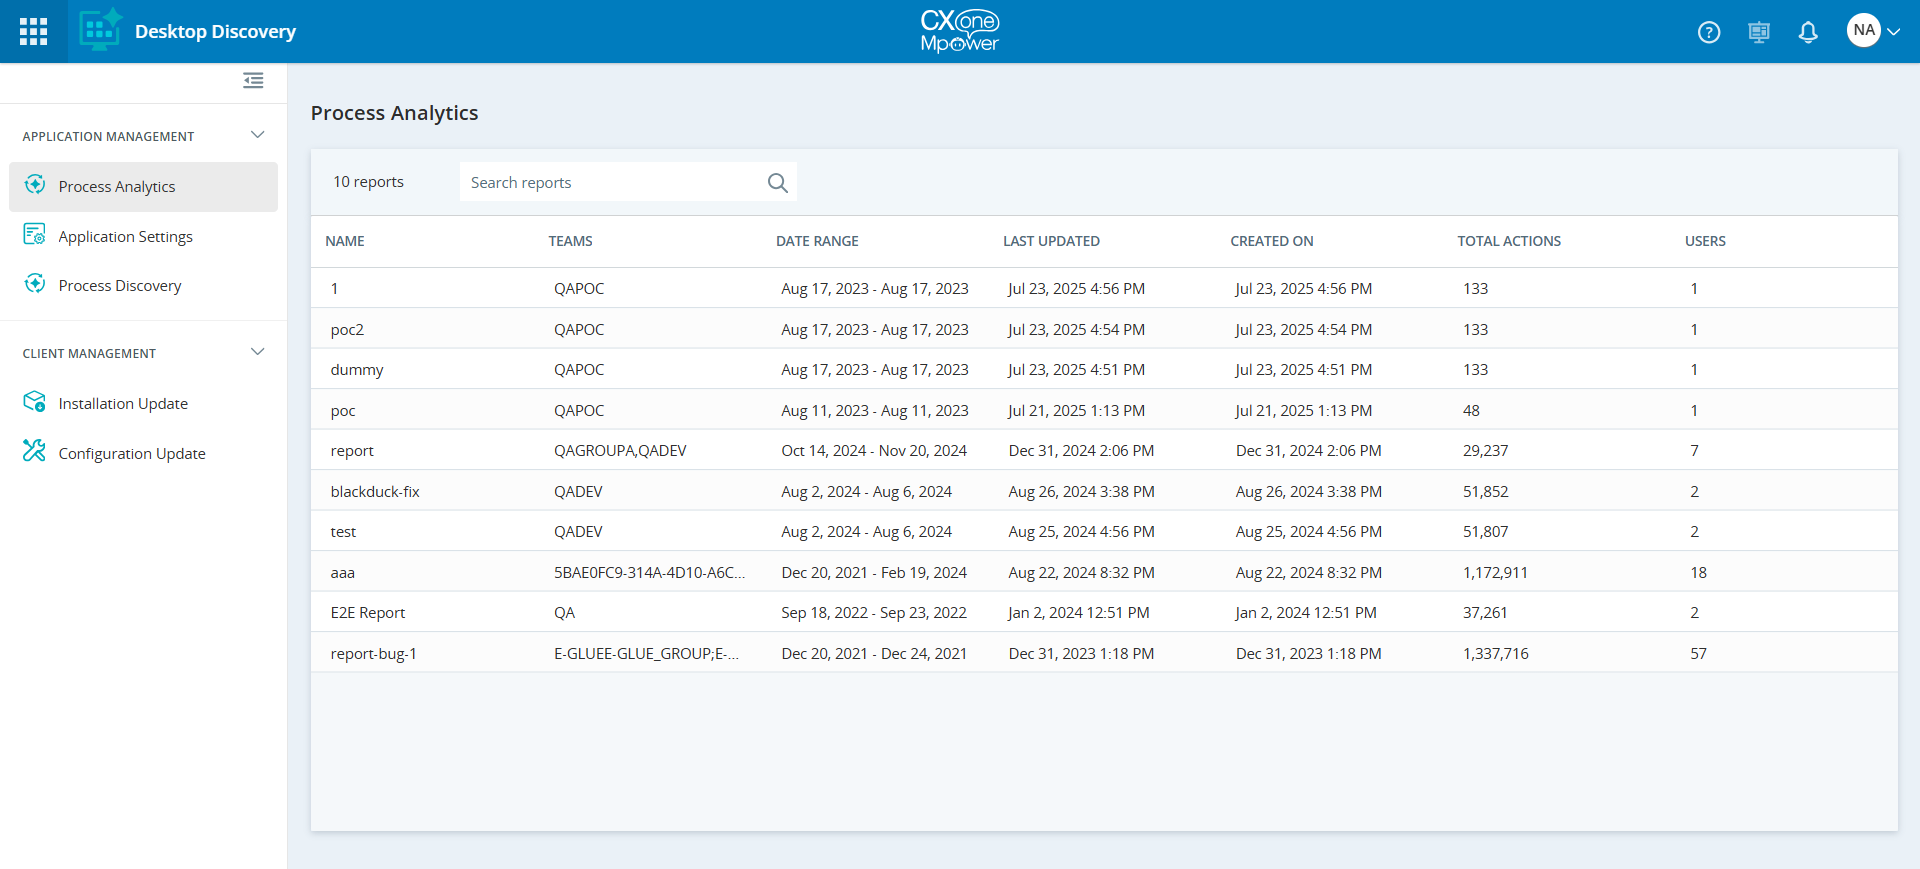Click the Configuration Update tools icon

point(35,452)
